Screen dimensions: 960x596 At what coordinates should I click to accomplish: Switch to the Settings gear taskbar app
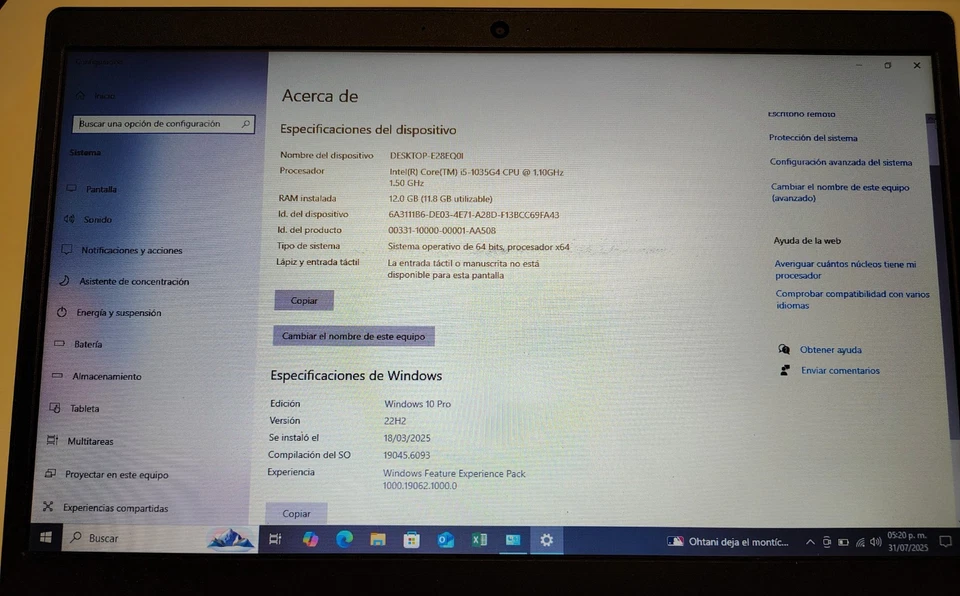coord(547,540)
